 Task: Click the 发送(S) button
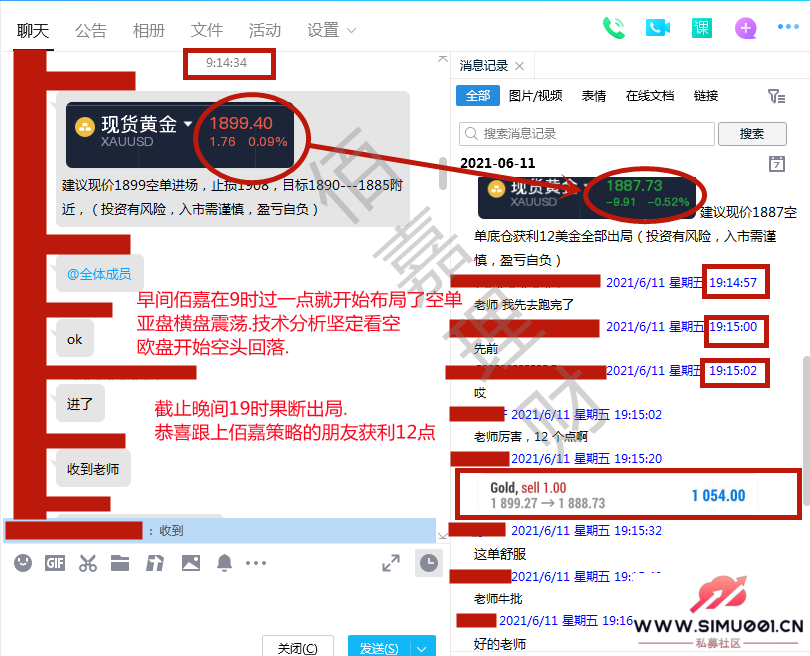pyautogui.click(x=379, y=647)
